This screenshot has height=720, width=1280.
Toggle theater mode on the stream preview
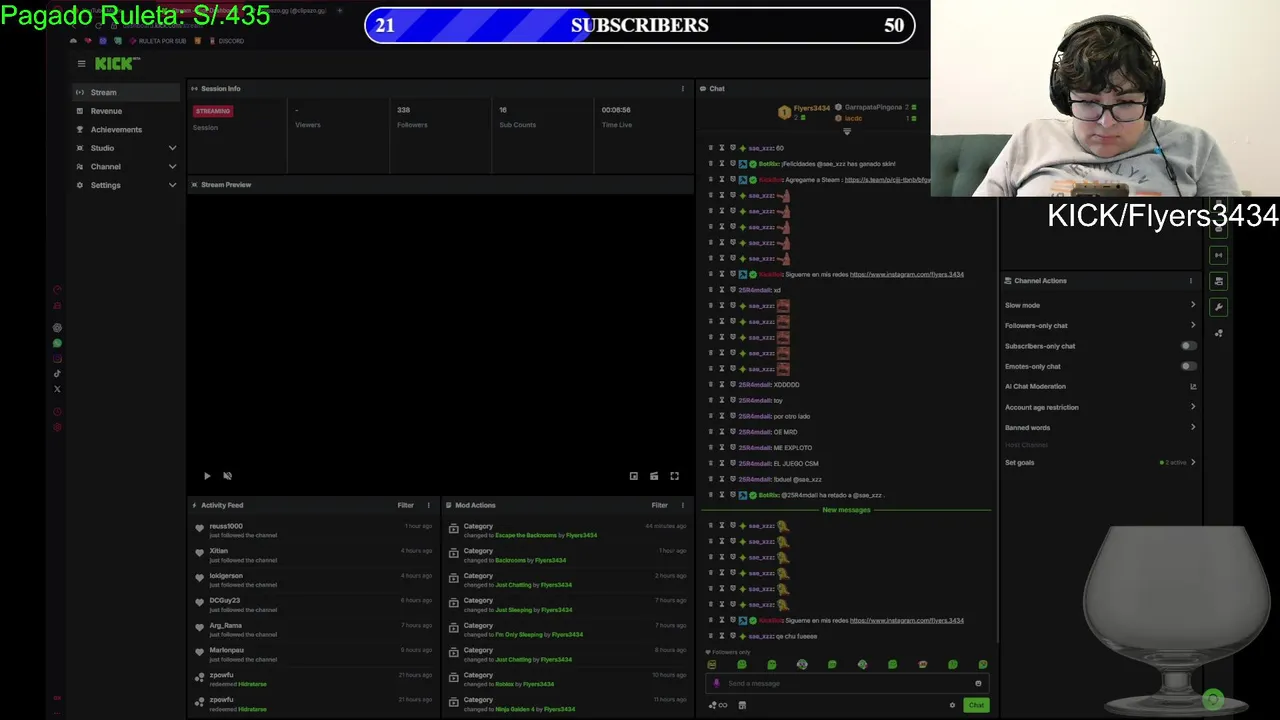654,476
